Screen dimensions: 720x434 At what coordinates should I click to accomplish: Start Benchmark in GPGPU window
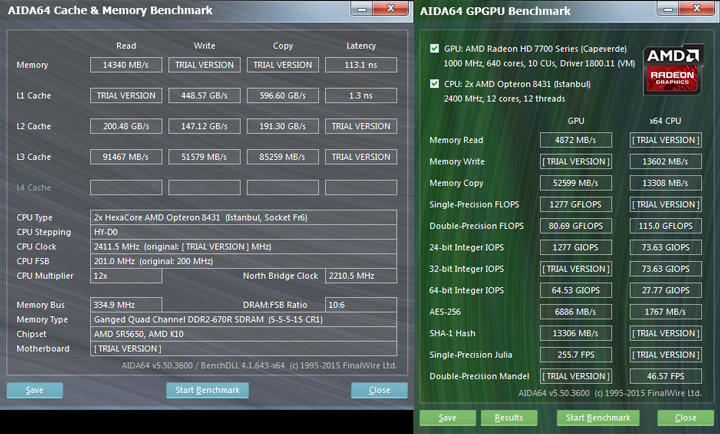598,418
